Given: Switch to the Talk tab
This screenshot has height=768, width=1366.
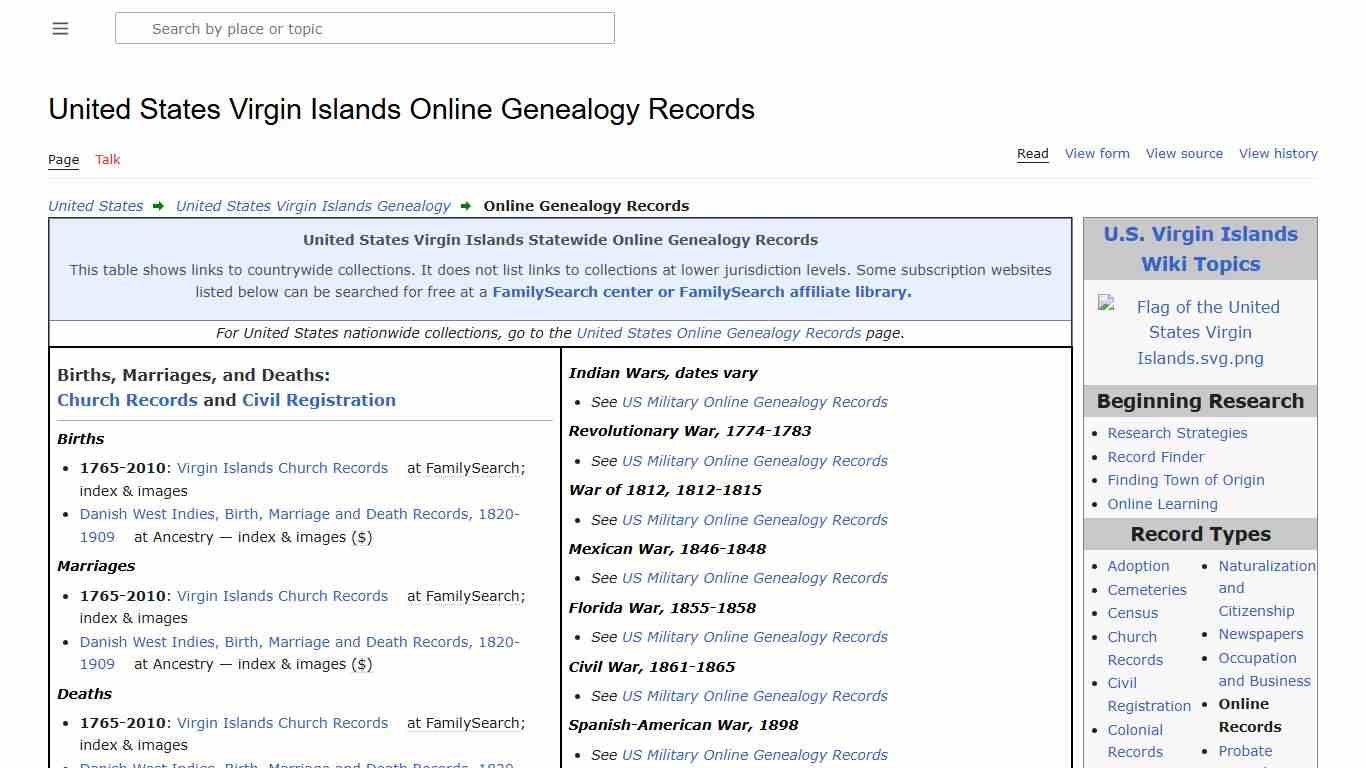Looking at the screenshot, I should pos(107,159).
